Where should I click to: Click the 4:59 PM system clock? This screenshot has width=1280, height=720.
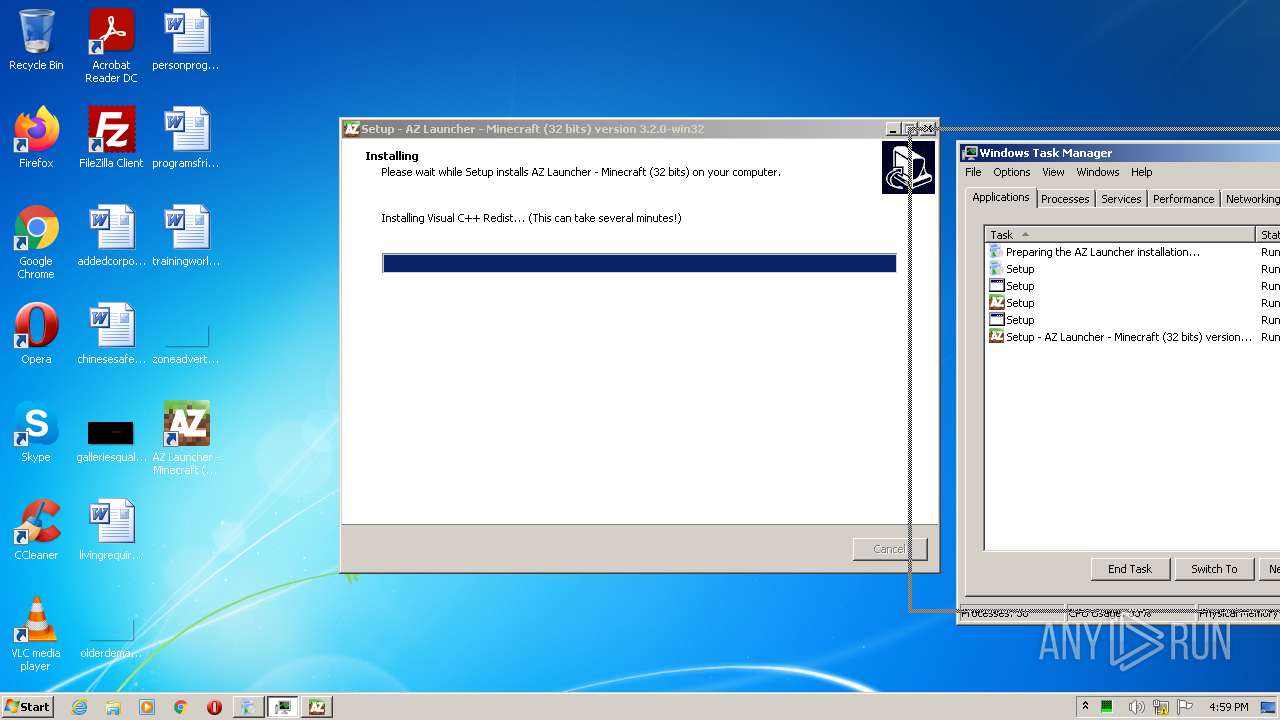click(x=1229, y=707)
